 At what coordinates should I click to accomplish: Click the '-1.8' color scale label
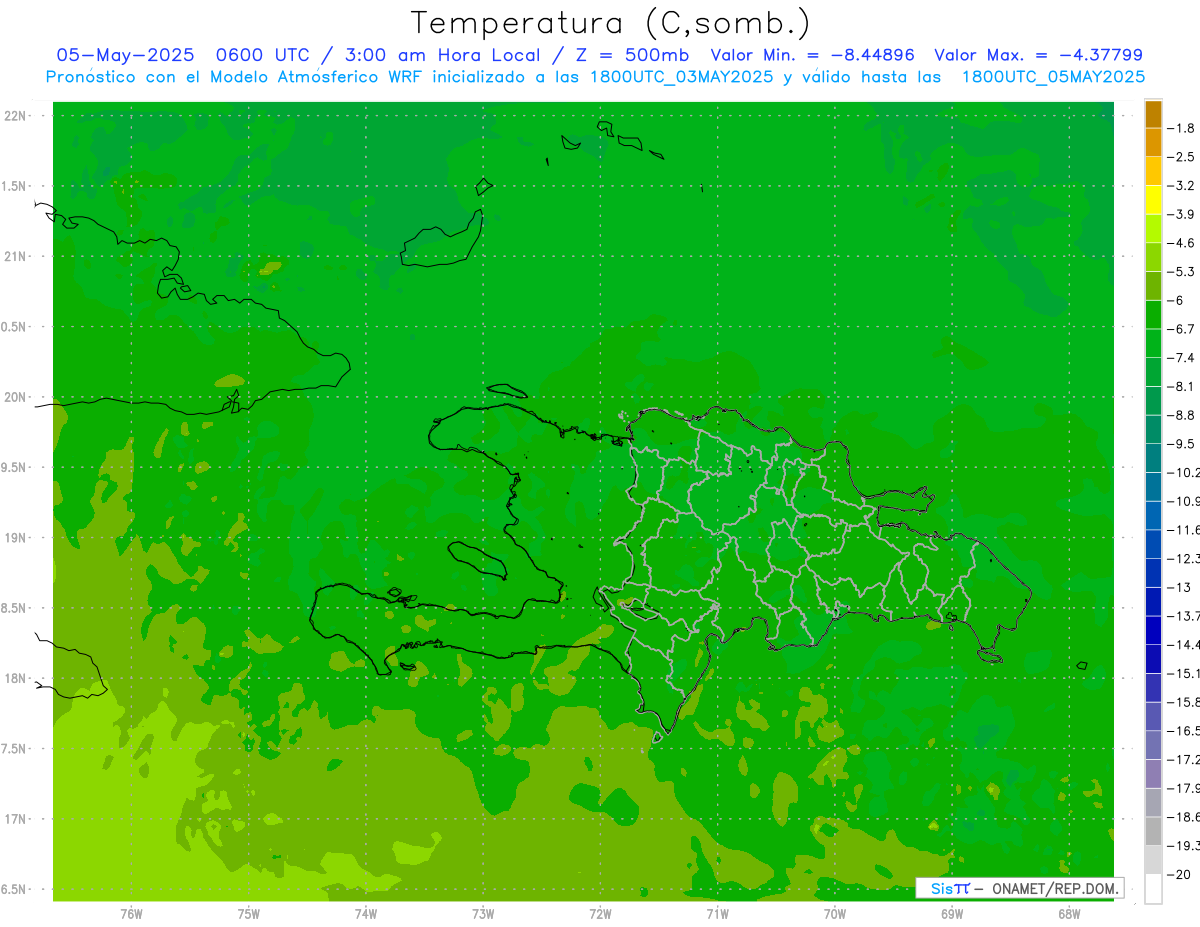[1182, 128]
